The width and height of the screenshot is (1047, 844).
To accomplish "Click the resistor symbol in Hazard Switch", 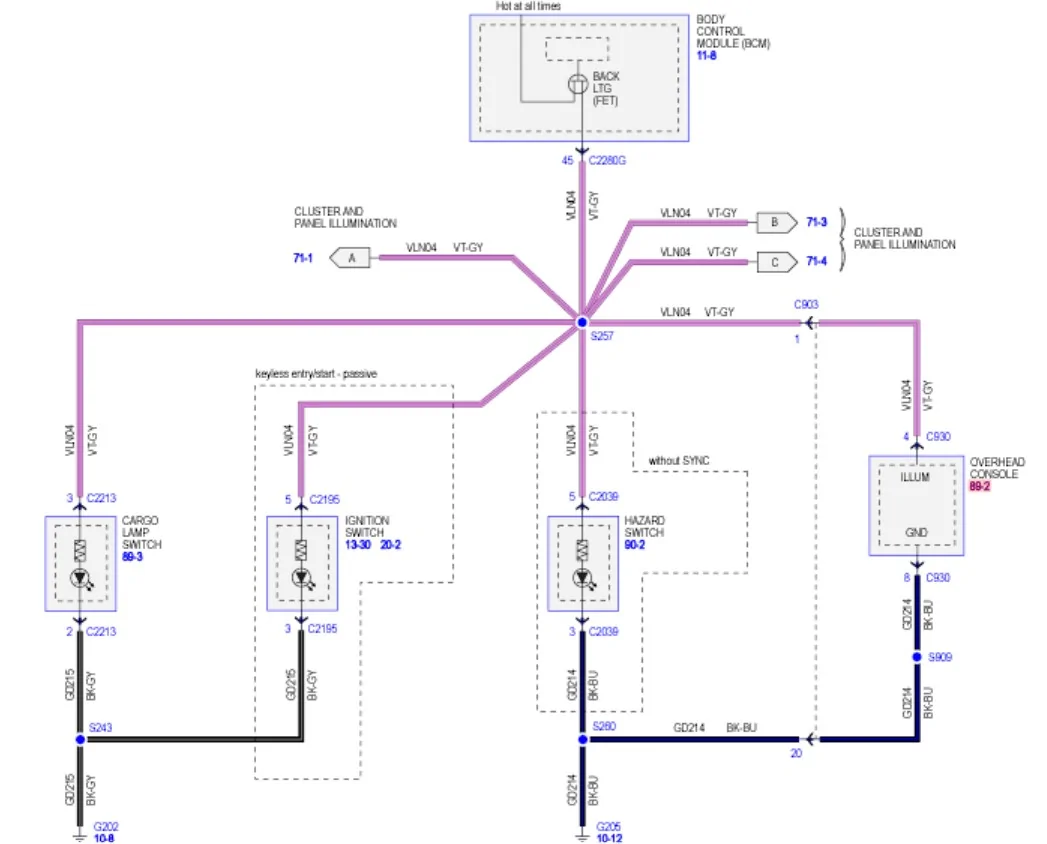I will click(x=582, y=550).
